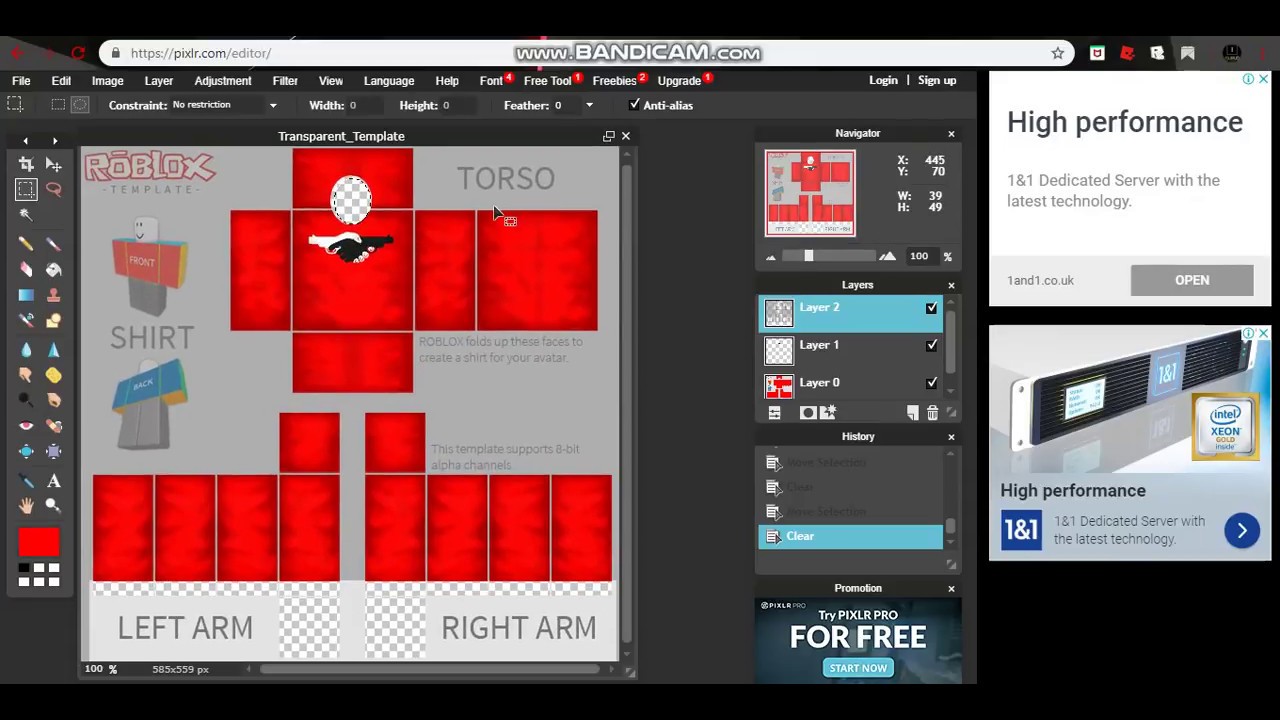Open the View menu

331,81
